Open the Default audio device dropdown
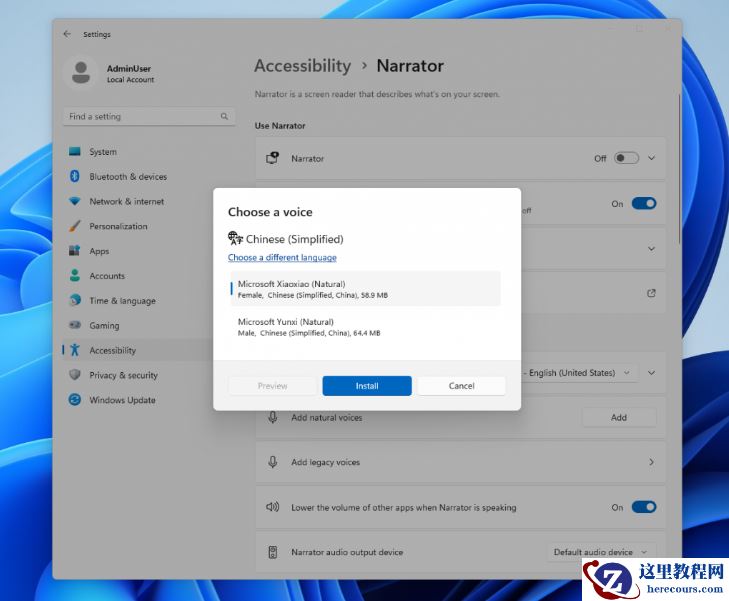This screenshot has width=729, height=601. click(x=601, y=552)
